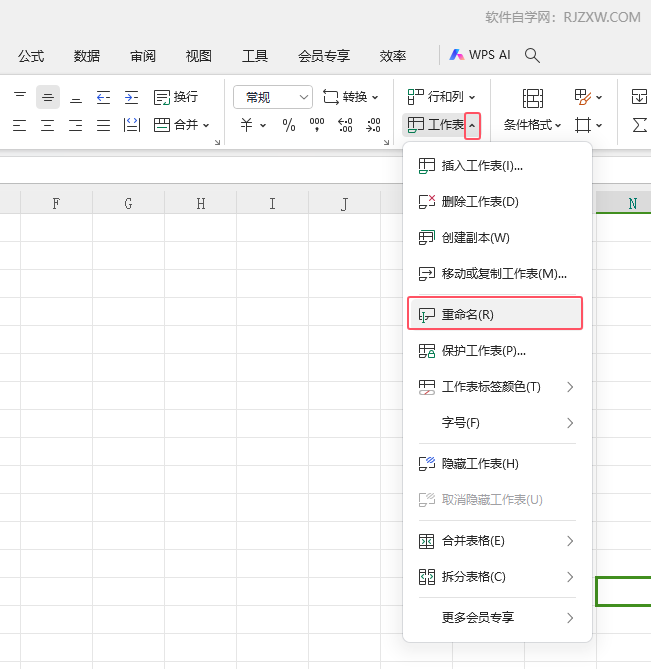This screenshot has width=651, height=669.
Task: Launch WPS AI
Action: [x=480, y=55]
